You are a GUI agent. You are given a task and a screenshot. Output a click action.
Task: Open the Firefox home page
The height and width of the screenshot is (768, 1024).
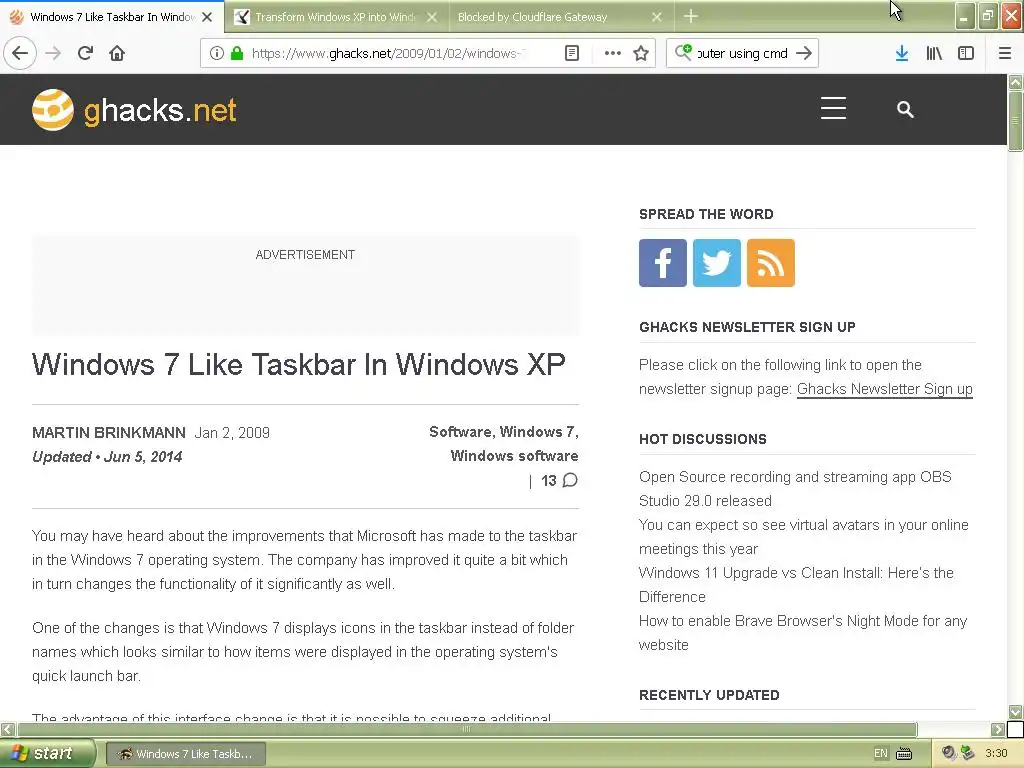coord(117,53)
